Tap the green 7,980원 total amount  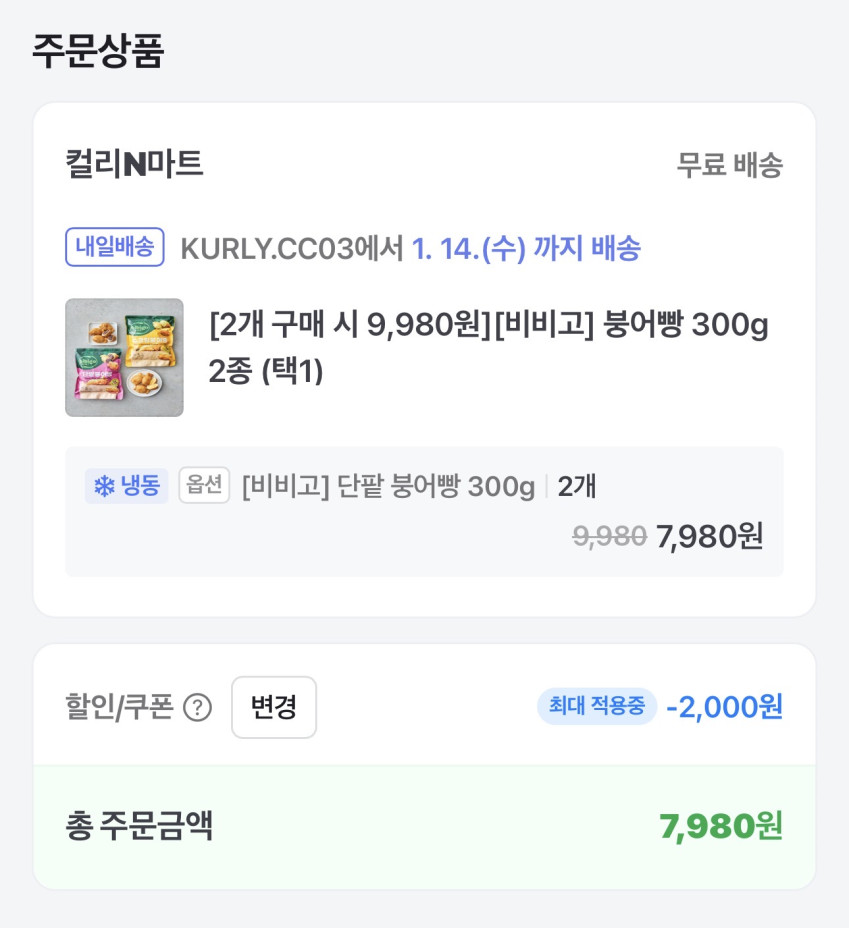720,827
